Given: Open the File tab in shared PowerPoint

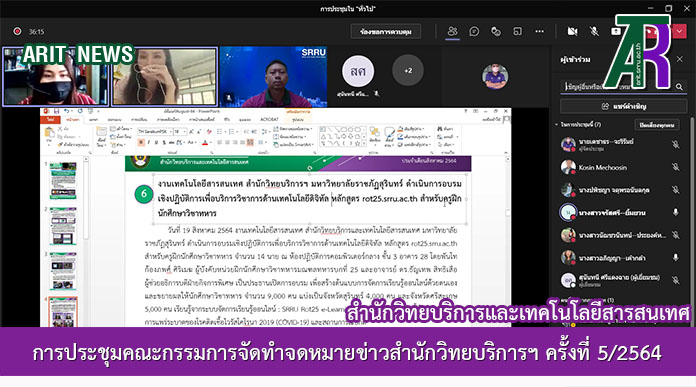Looking at the screenshot, I should (51, 119).
